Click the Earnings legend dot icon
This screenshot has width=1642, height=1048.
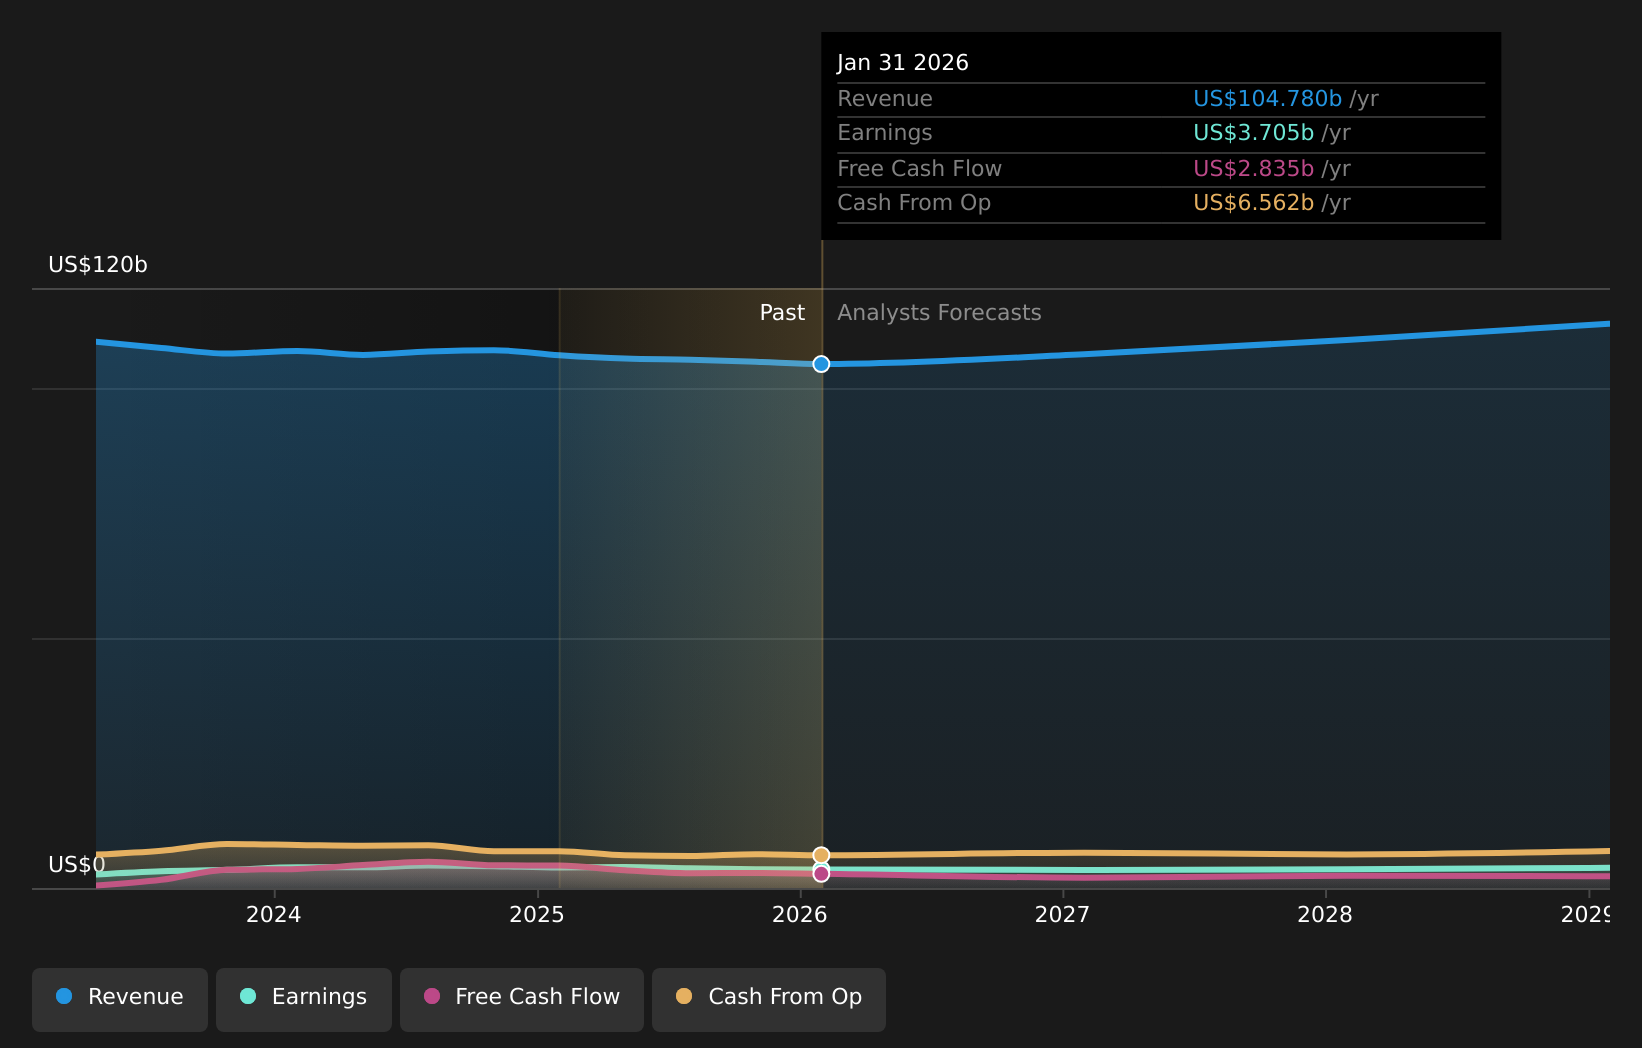tap(248, 996)
